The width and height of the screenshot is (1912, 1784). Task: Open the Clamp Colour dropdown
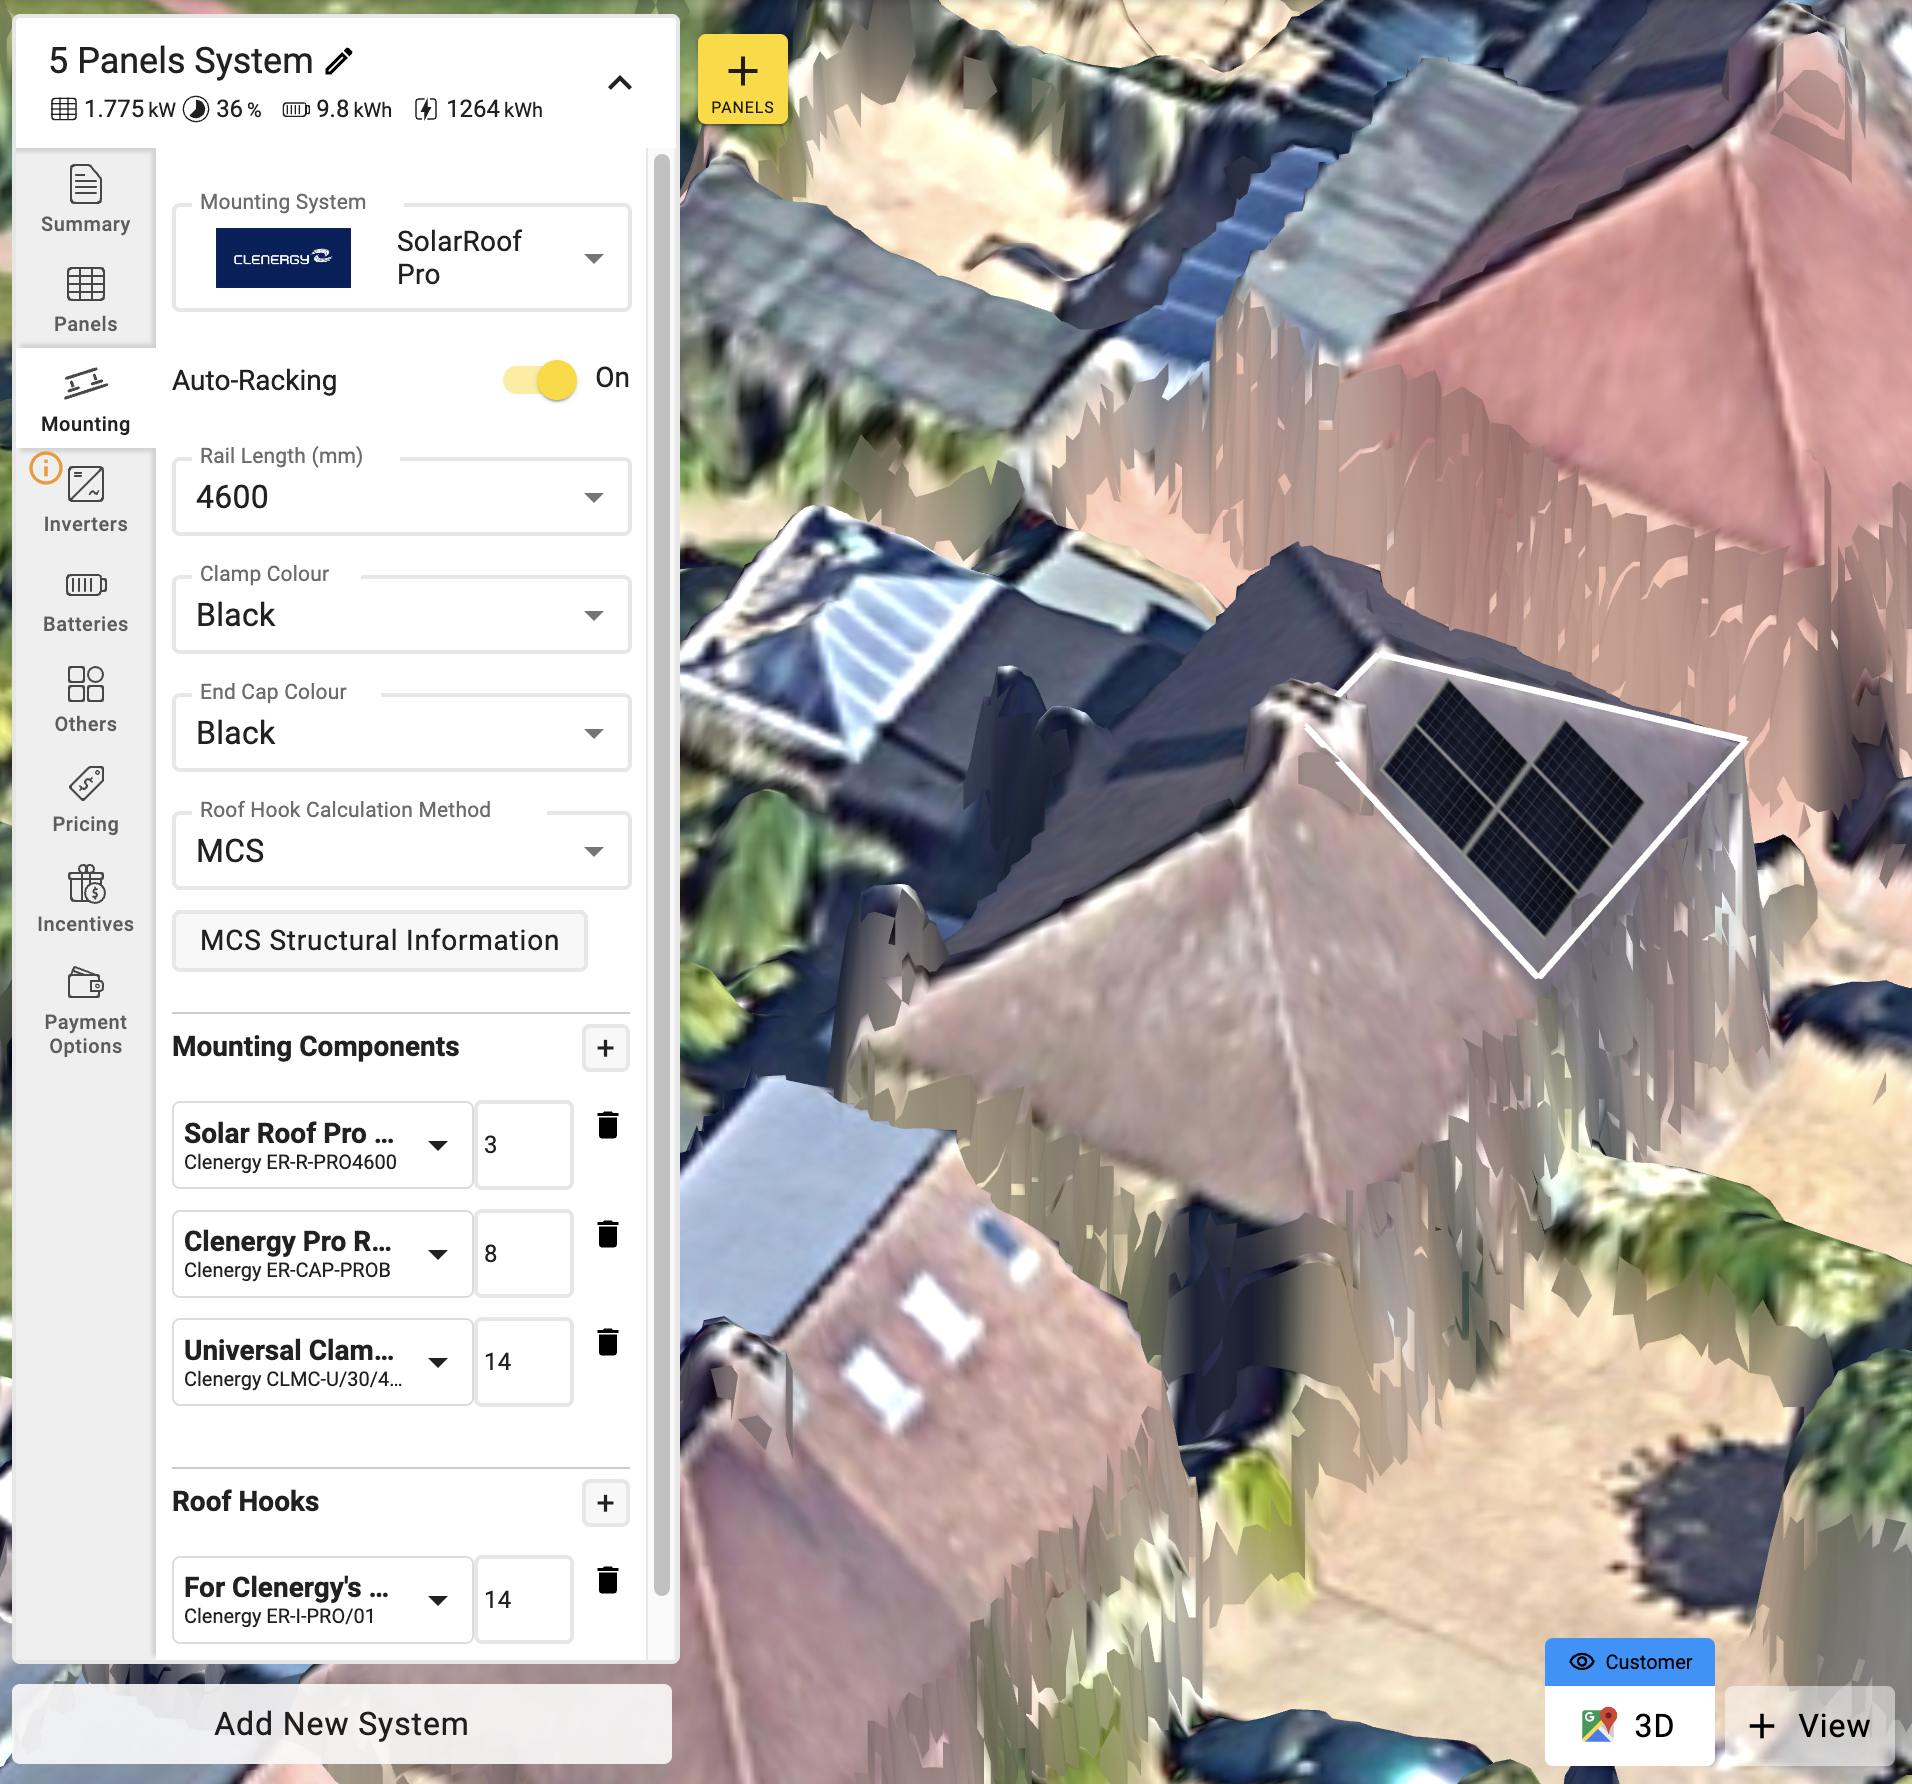(402, 615)
